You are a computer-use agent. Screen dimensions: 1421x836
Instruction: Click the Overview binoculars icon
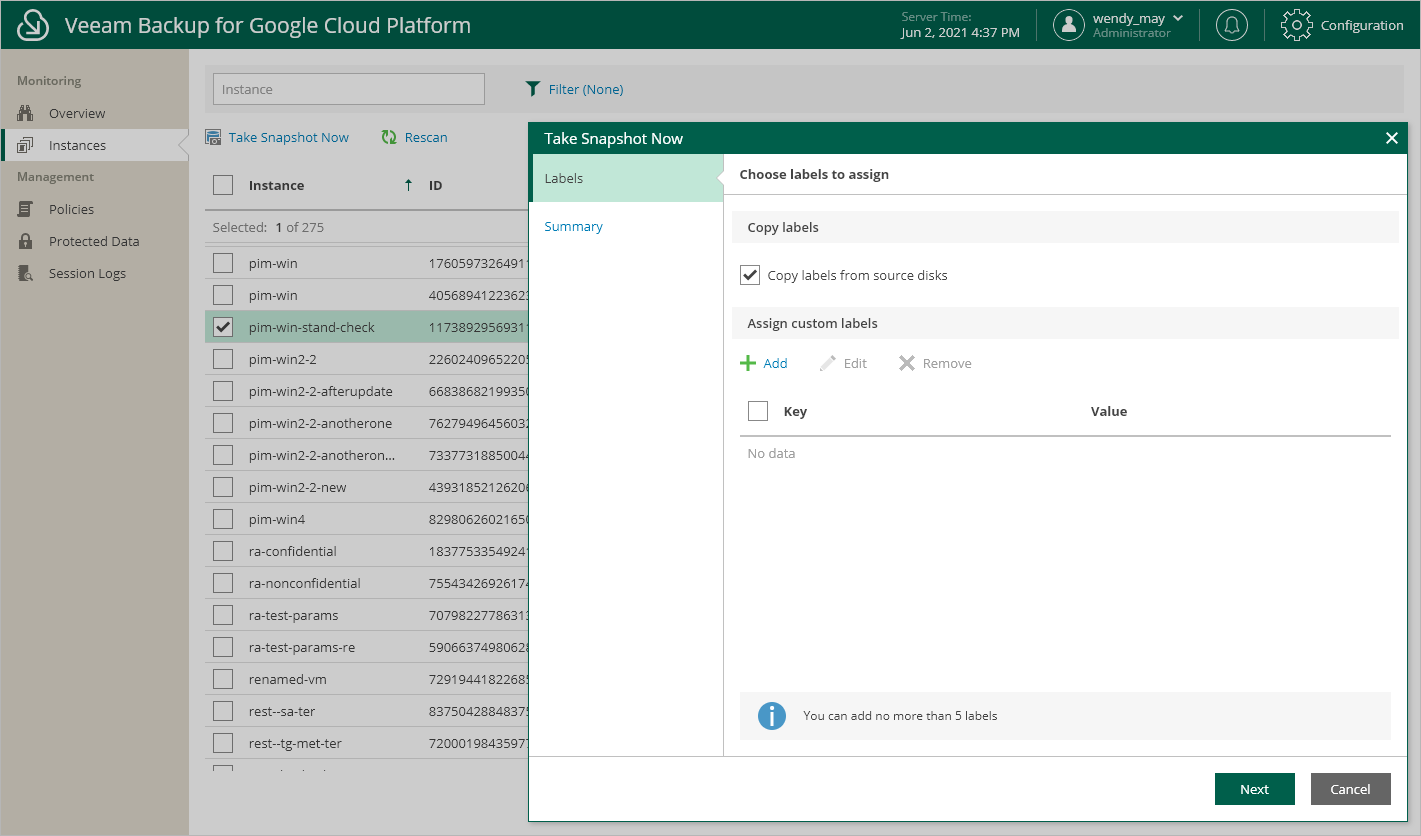[26, 113]
